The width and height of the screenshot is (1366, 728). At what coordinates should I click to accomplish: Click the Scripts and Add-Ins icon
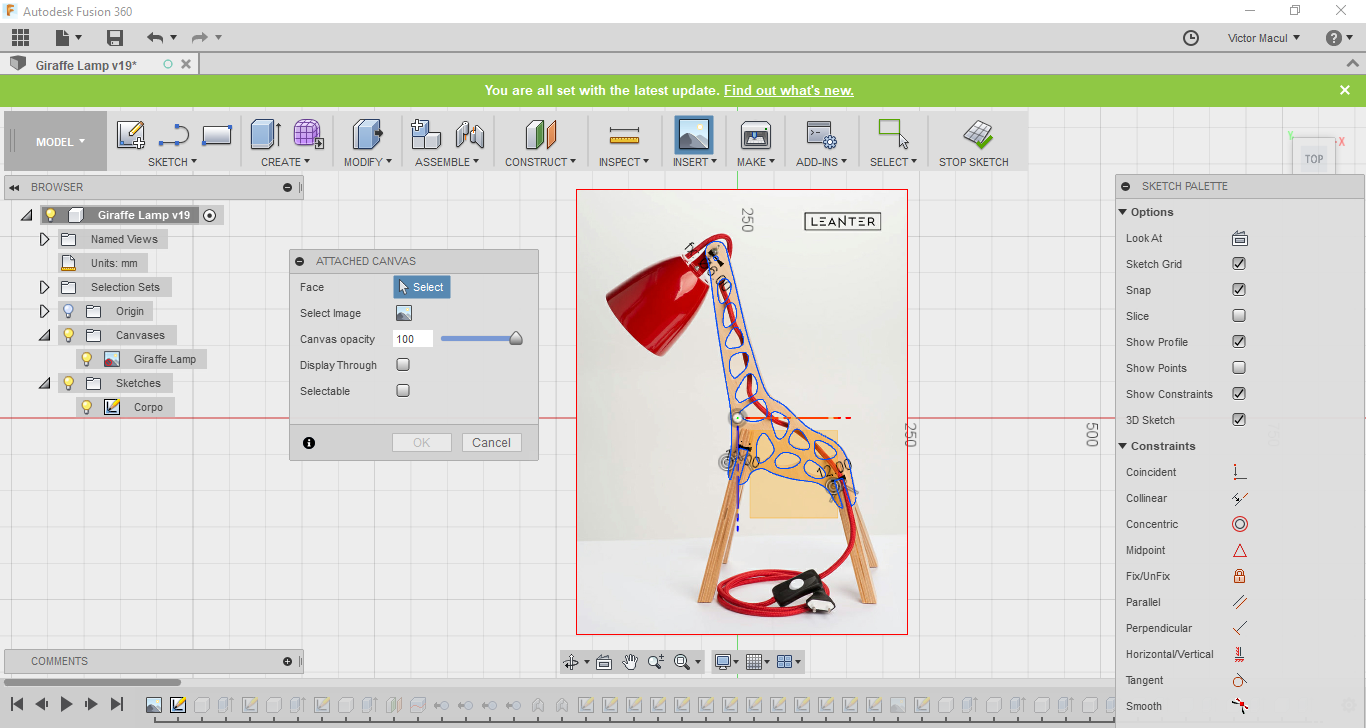tap(822, 135)
